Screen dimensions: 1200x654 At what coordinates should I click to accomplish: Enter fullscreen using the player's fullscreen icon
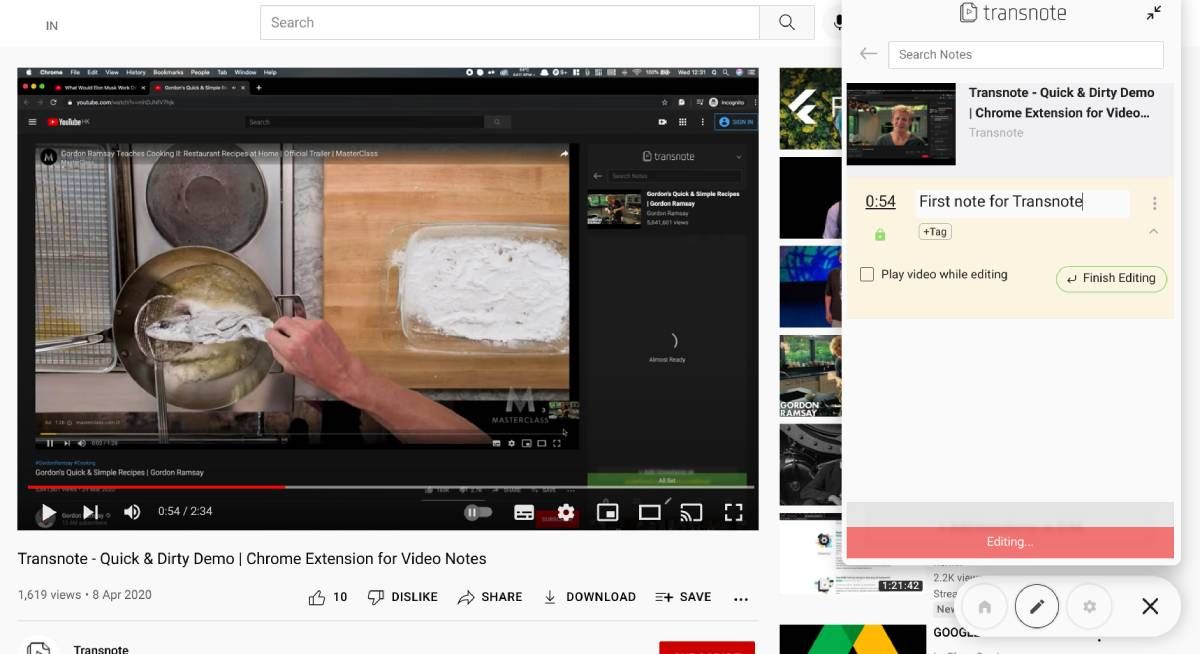click(734, 511)
